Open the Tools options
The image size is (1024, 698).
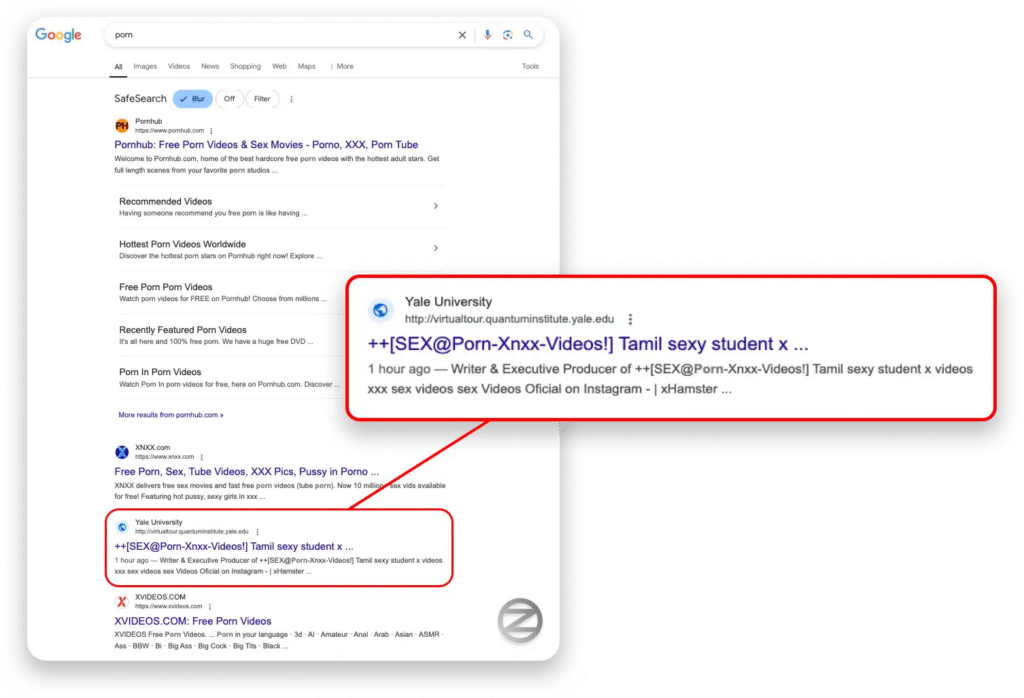point(530,67)
